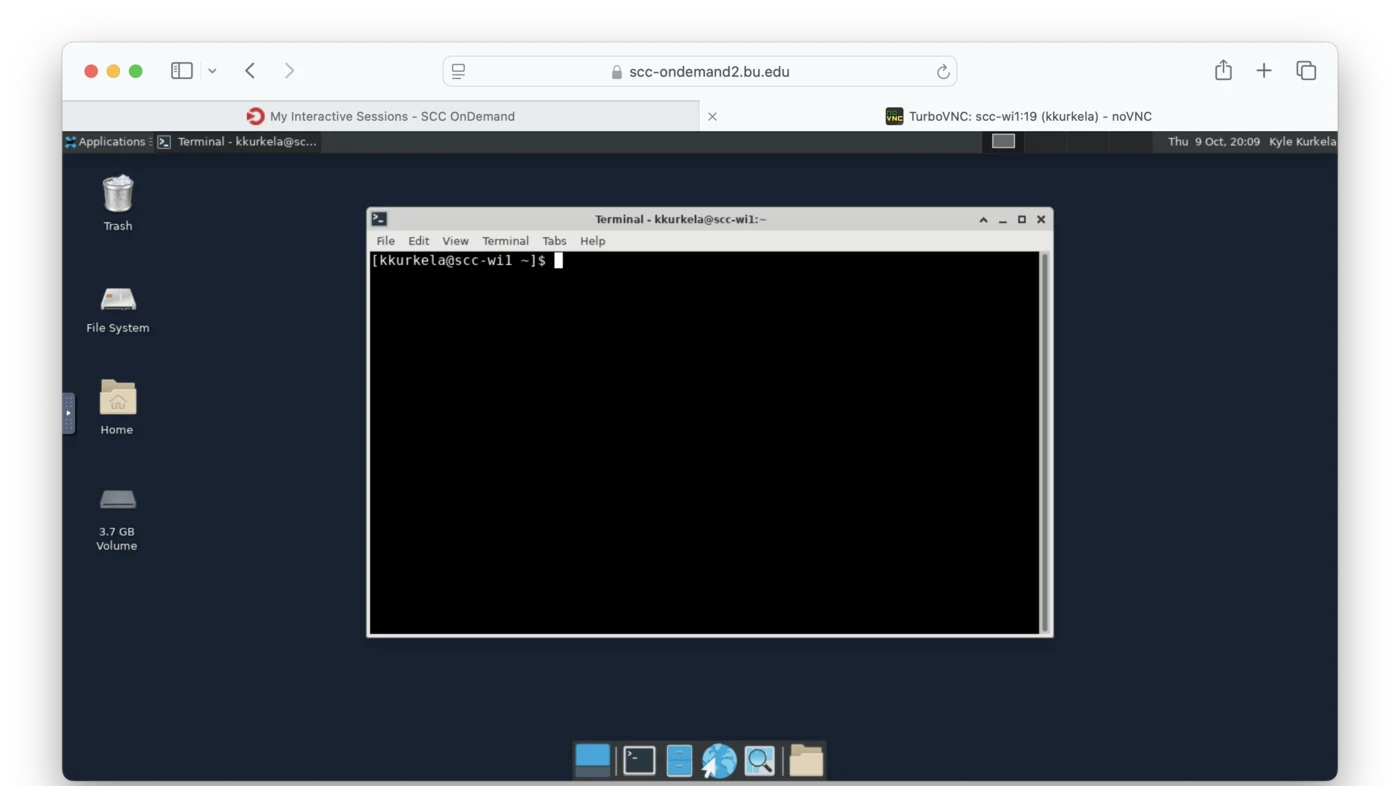Click the green Safari fullscreen button
1400x786 pixels.
136,71
